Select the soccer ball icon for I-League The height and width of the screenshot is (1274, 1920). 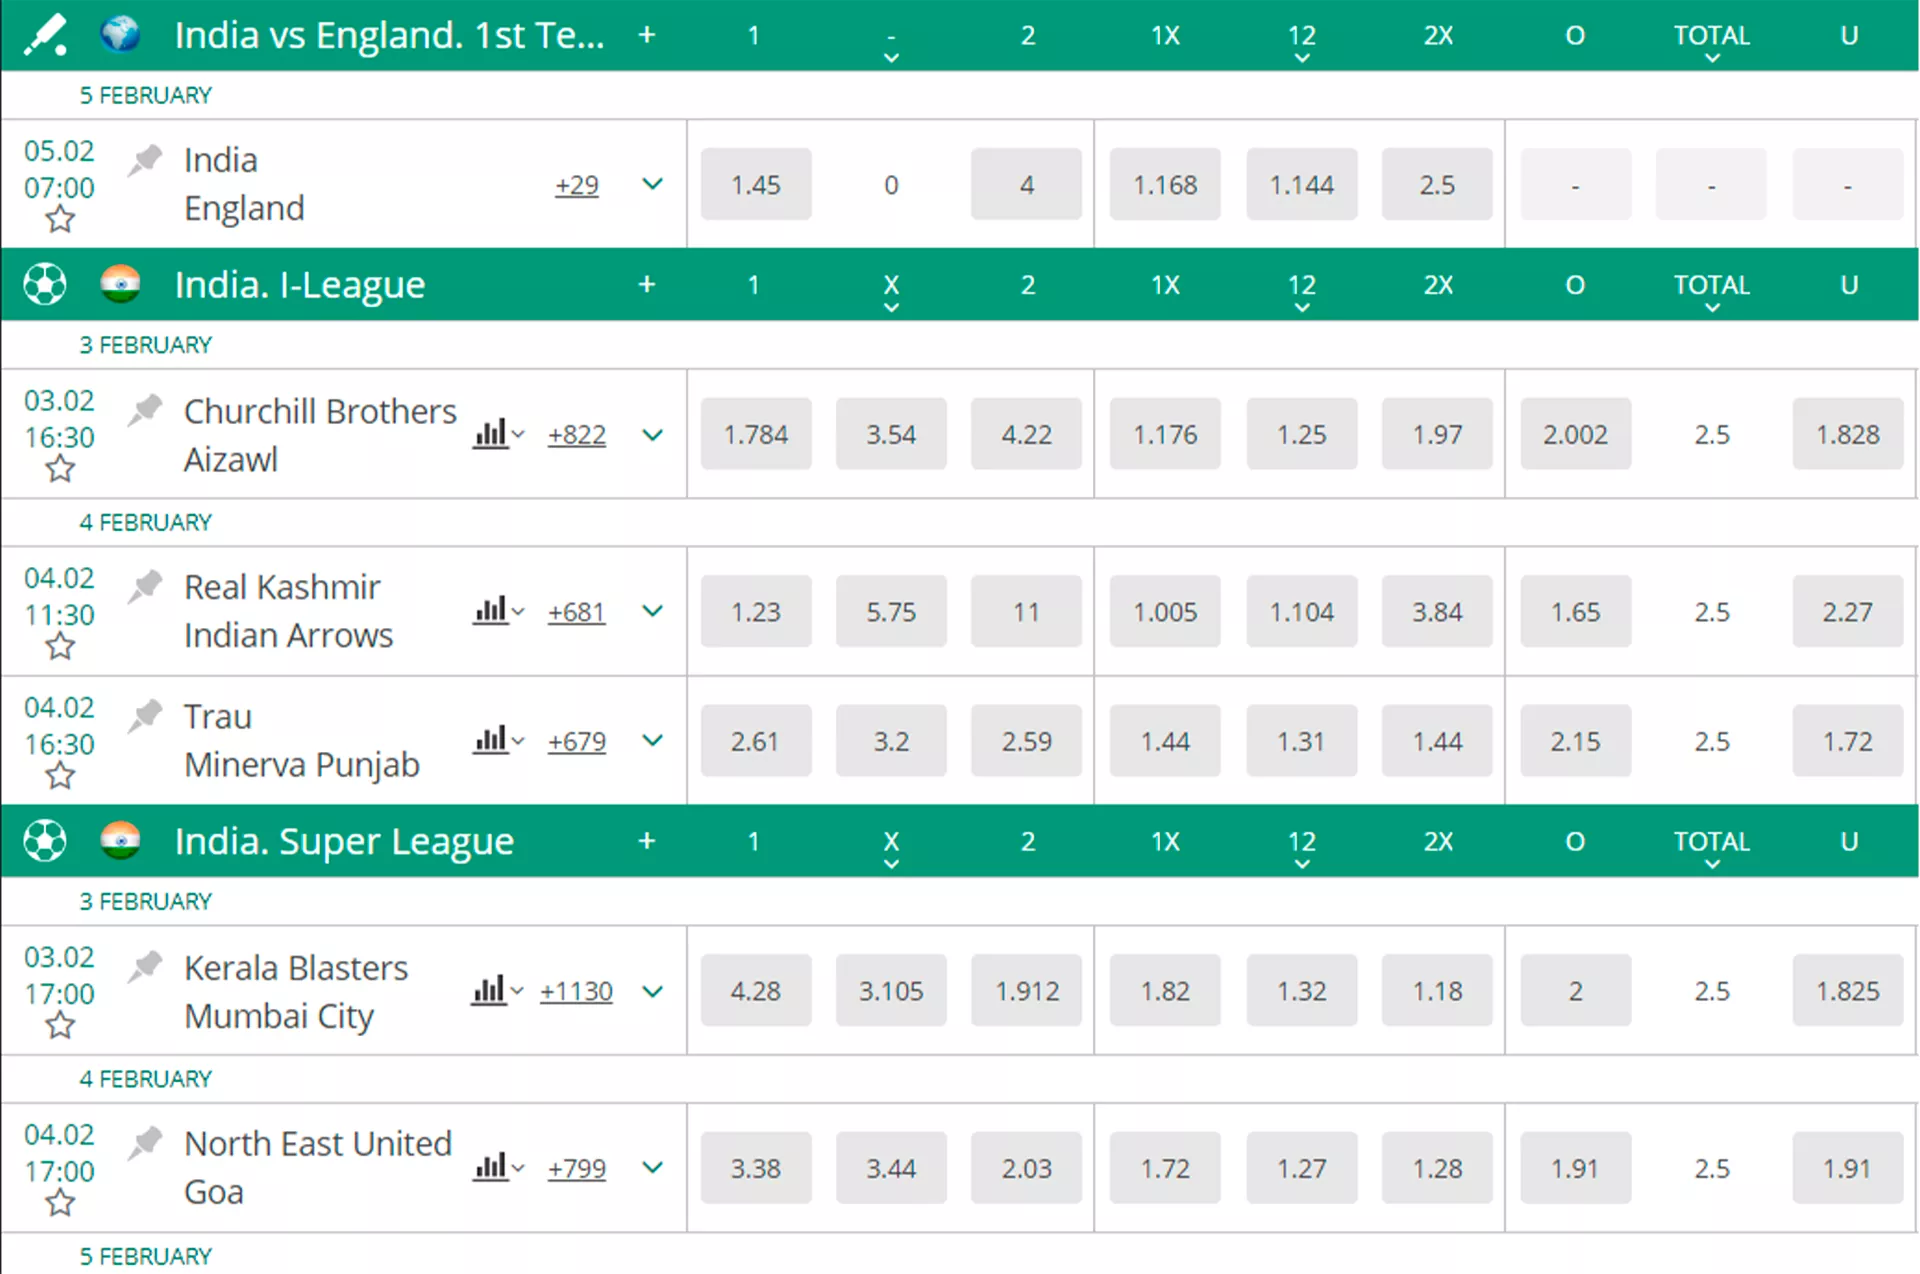click(x=44, y=284)
